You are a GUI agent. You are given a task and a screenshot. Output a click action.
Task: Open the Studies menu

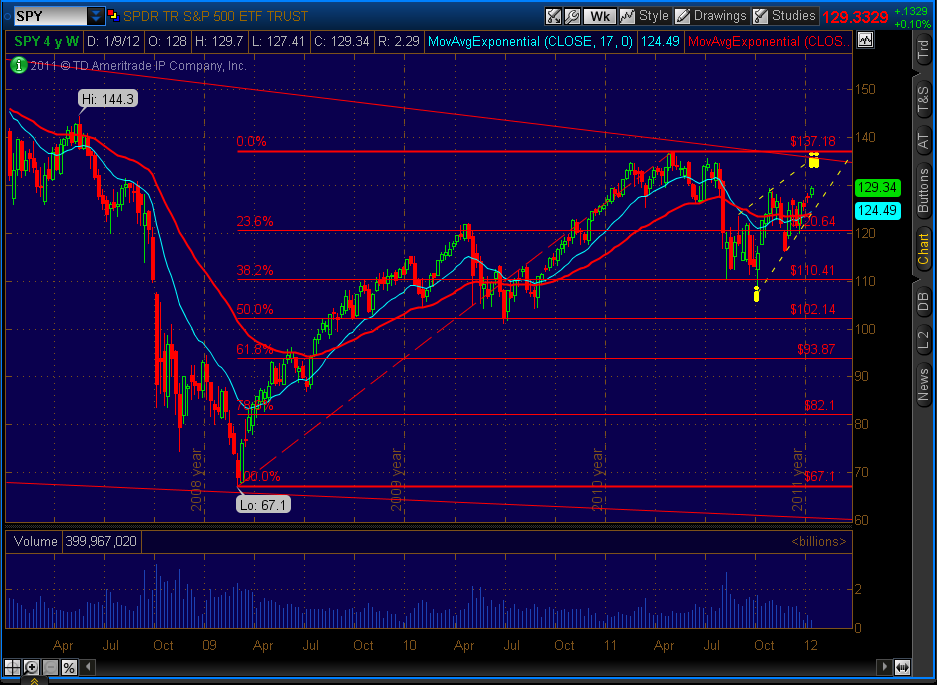(x=785, y=16)
